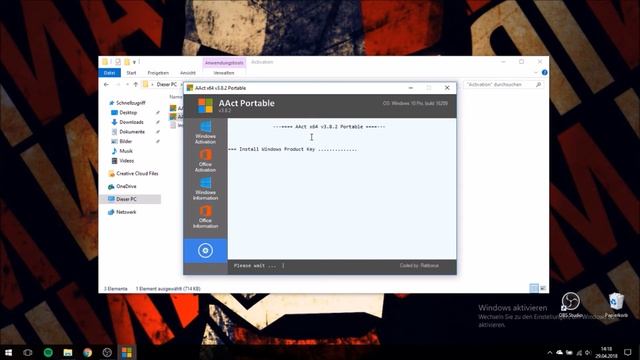This screenshot has height=360, width=640.
Task: Click the Quick Access Toolbar dropdown arrow
Action: click(x=134, y=62)
